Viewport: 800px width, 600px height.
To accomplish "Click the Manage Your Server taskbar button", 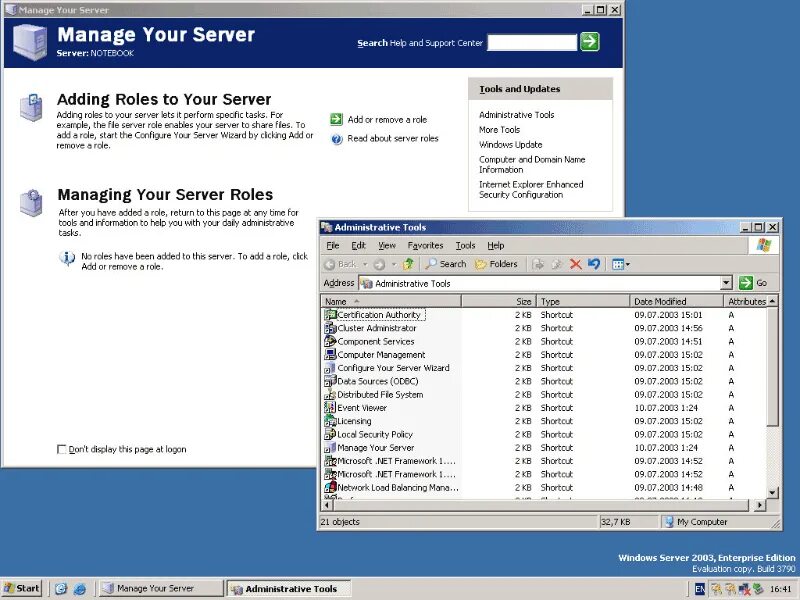I will click(x=161, y=588).
